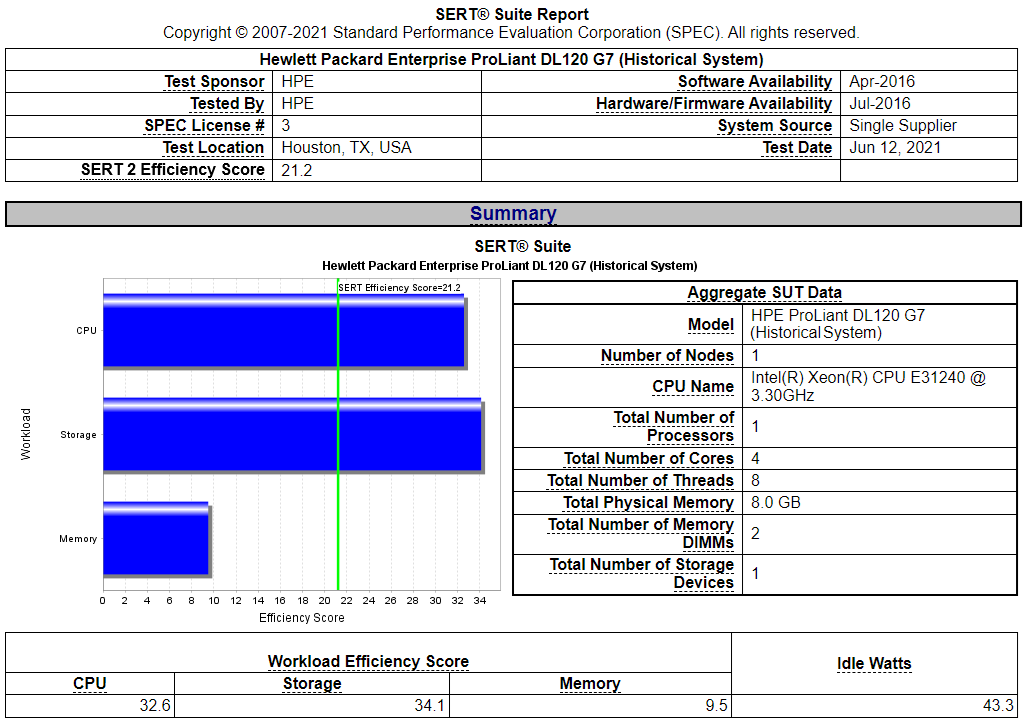
Task: Click the Storage bar in the chart
Action: (x=293, y=435)
